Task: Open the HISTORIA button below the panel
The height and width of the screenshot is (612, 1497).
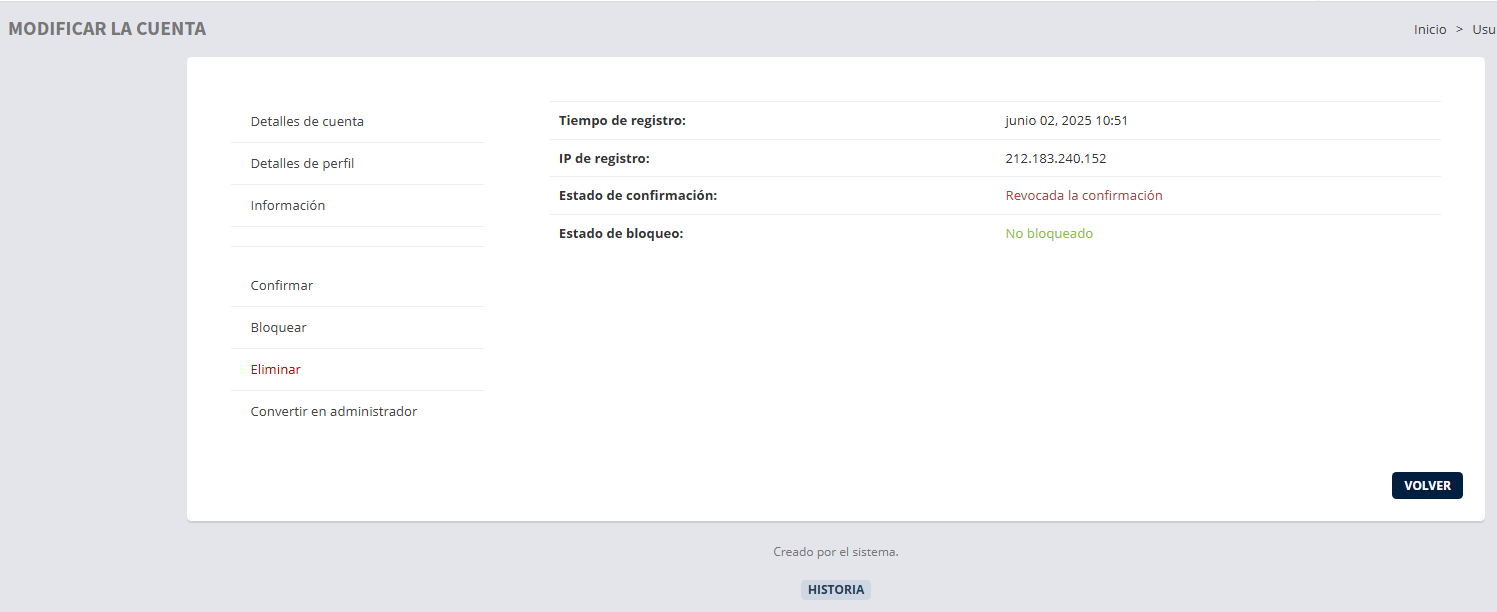Action: [836, 590]
